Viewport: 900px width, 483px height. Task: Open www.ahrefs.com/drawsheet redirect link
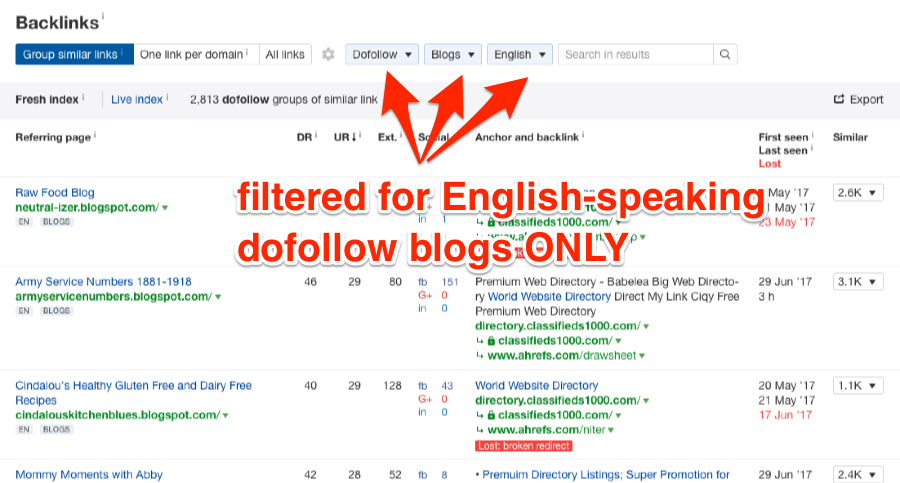click(x=561, y=356)
